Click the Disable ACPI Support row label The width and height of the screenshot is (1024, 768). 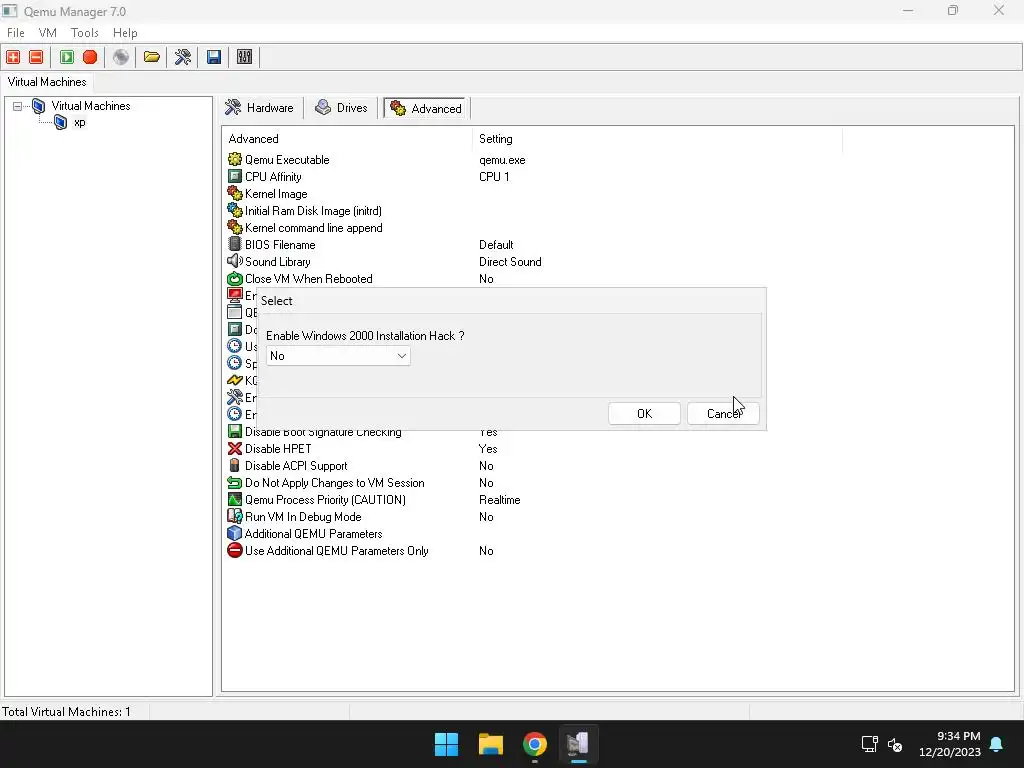[296, 466]
